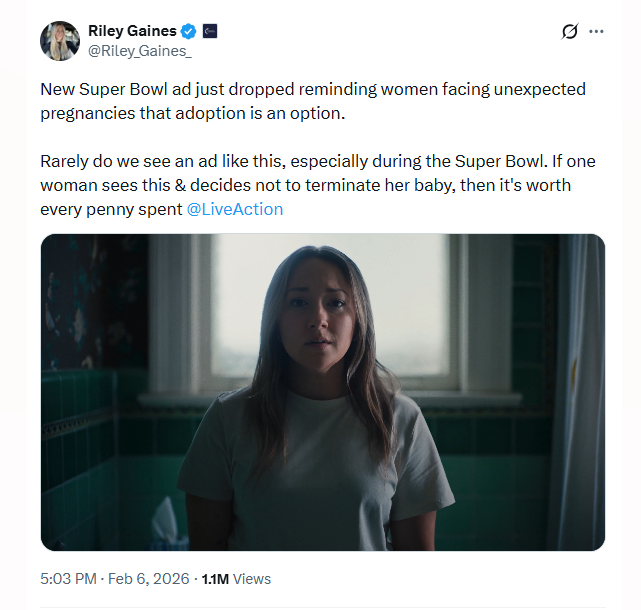
Task: Click the dark affiliation badge beside the name
Action: 209,31
